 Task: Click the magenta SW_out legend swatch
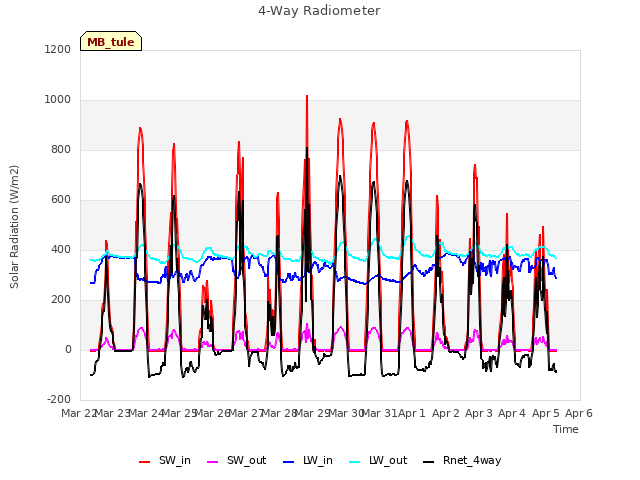[x=213, y=462]
